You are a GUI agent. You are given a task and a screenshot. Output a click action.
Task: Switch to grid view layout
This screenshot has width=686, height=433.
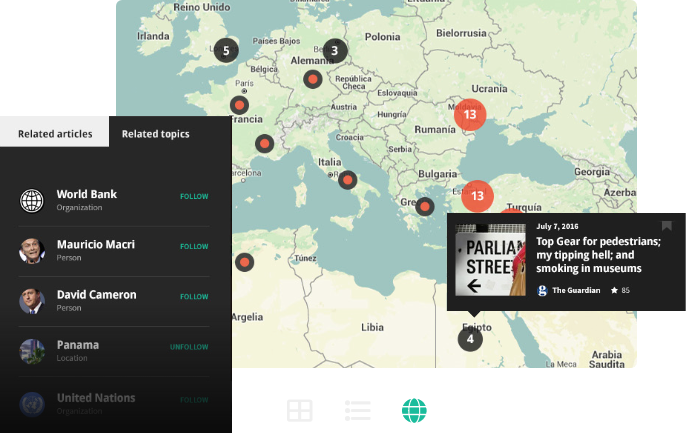point(300,411)
